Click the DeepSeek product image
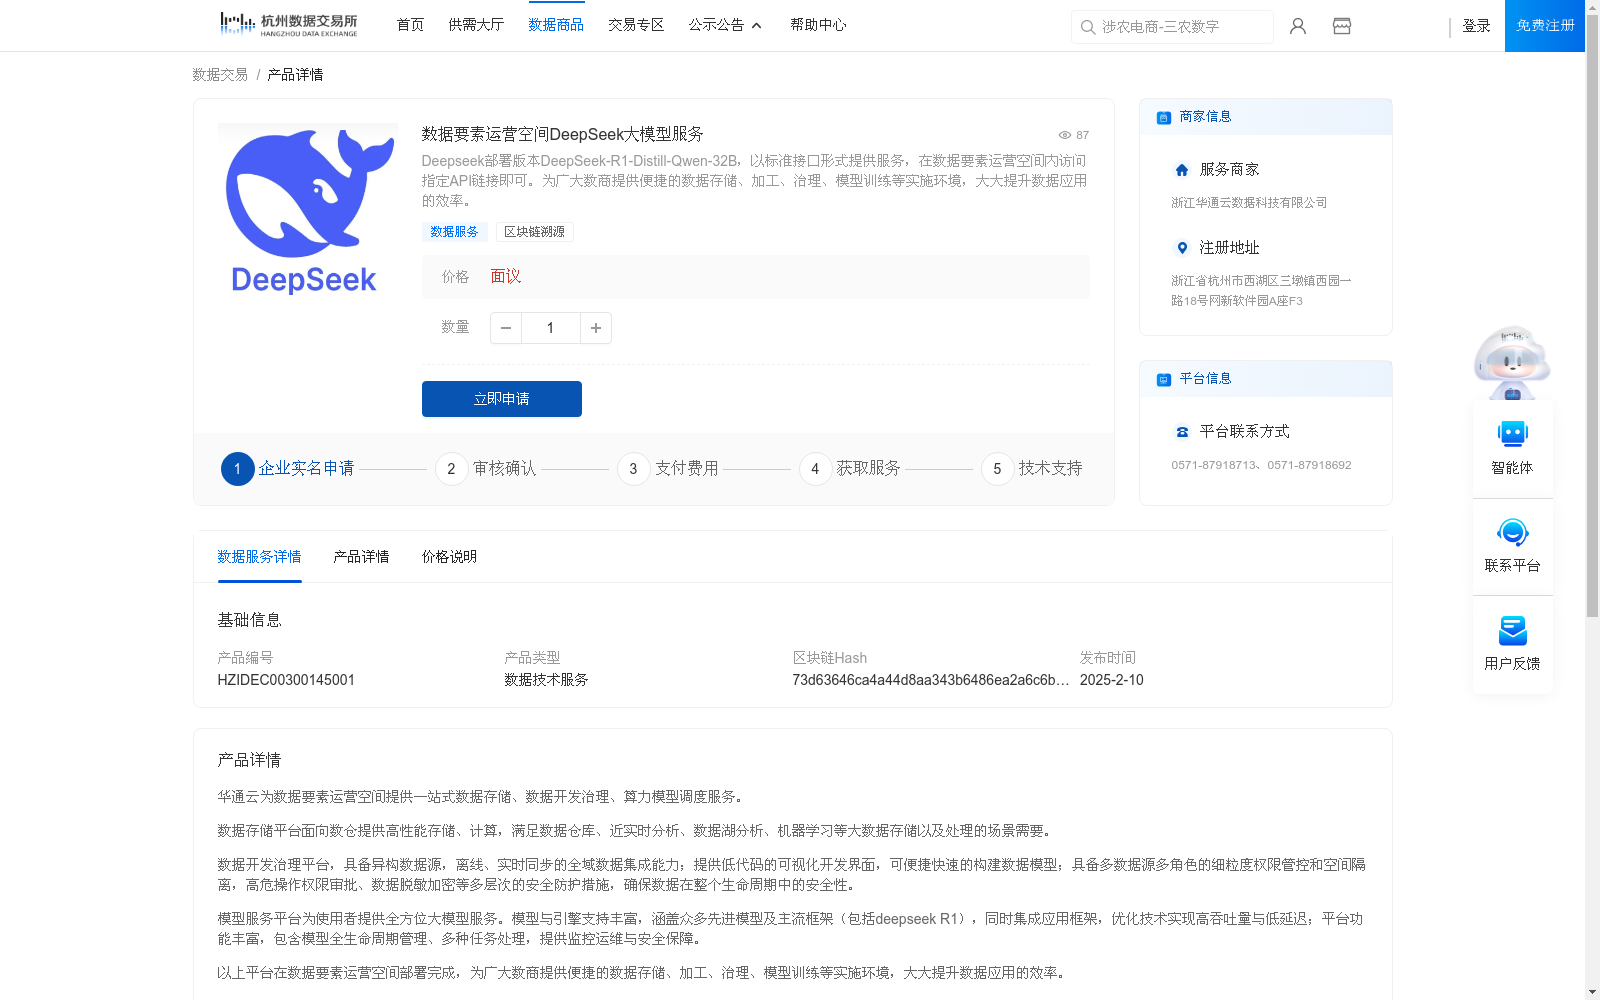1600x1000 pixels. [x=307, y=211]
